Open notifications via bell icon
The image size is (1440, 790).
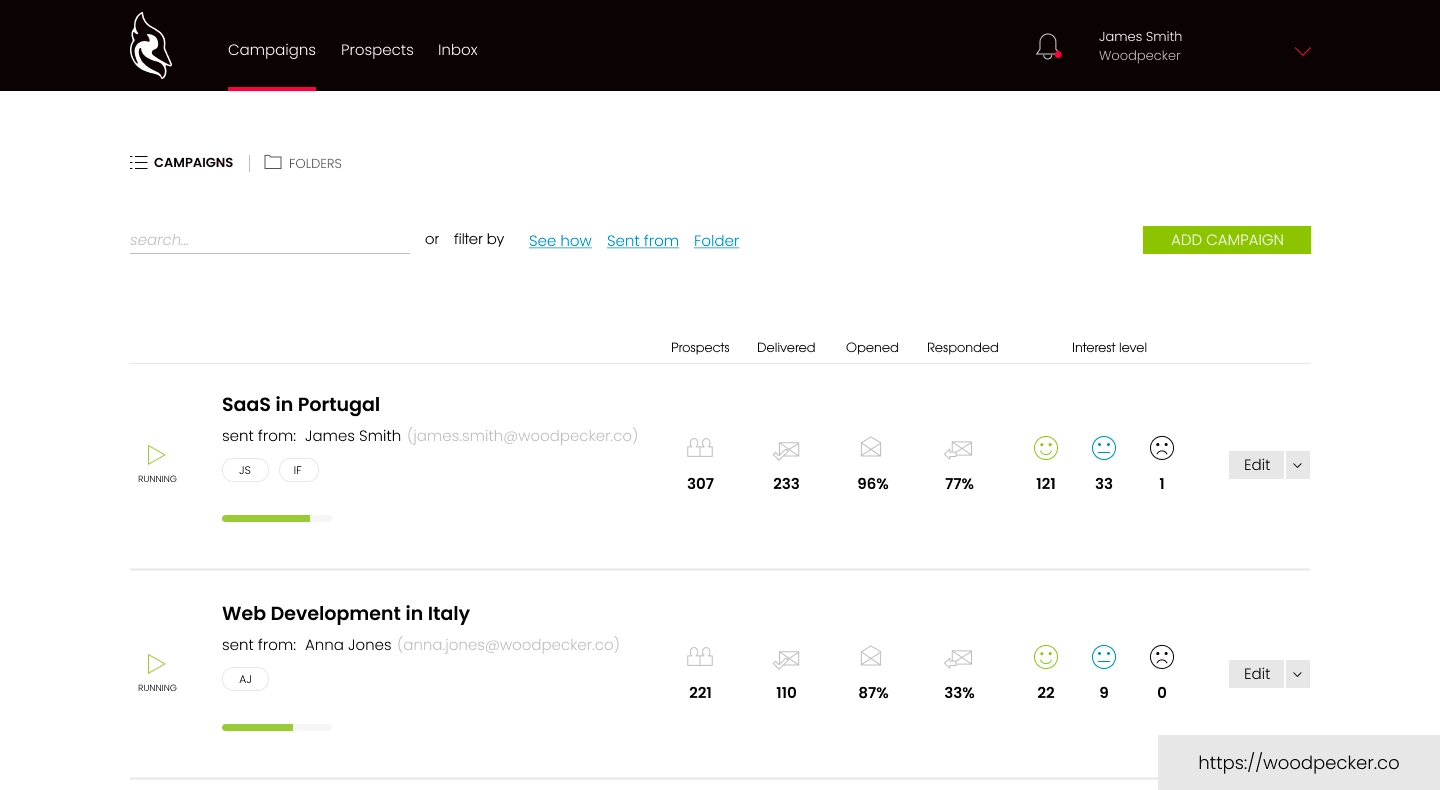(x=1047, y=46)
